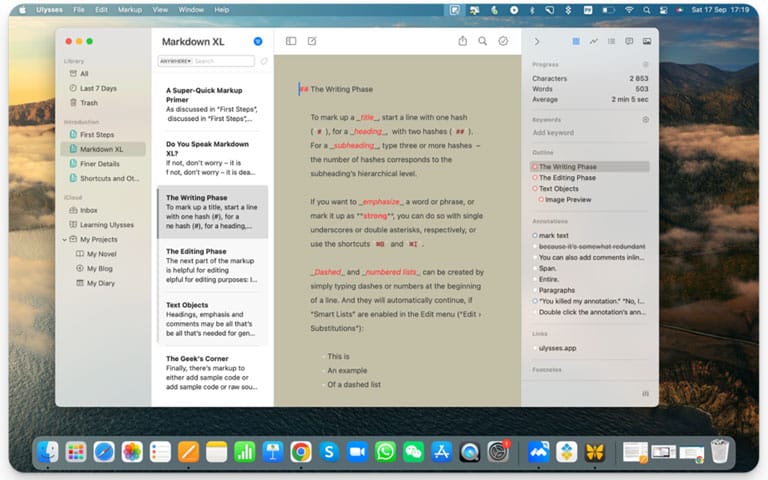Click the keyword tag icon next to search
The image size is (768, 480).
tap(264, 61)
